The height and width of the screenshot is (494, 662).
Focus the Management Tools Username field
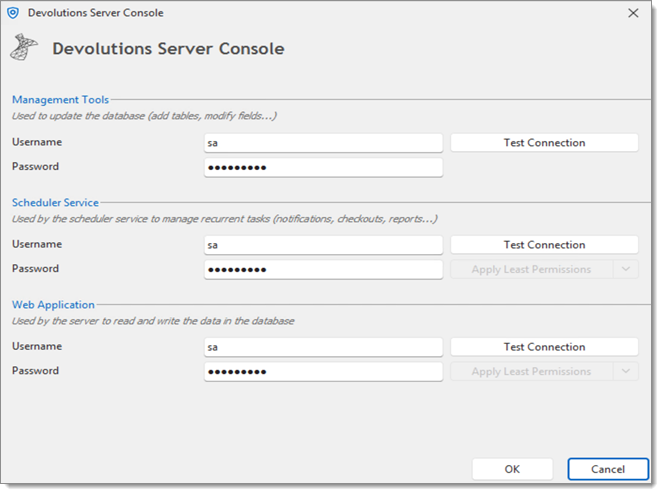click(323, 143)
